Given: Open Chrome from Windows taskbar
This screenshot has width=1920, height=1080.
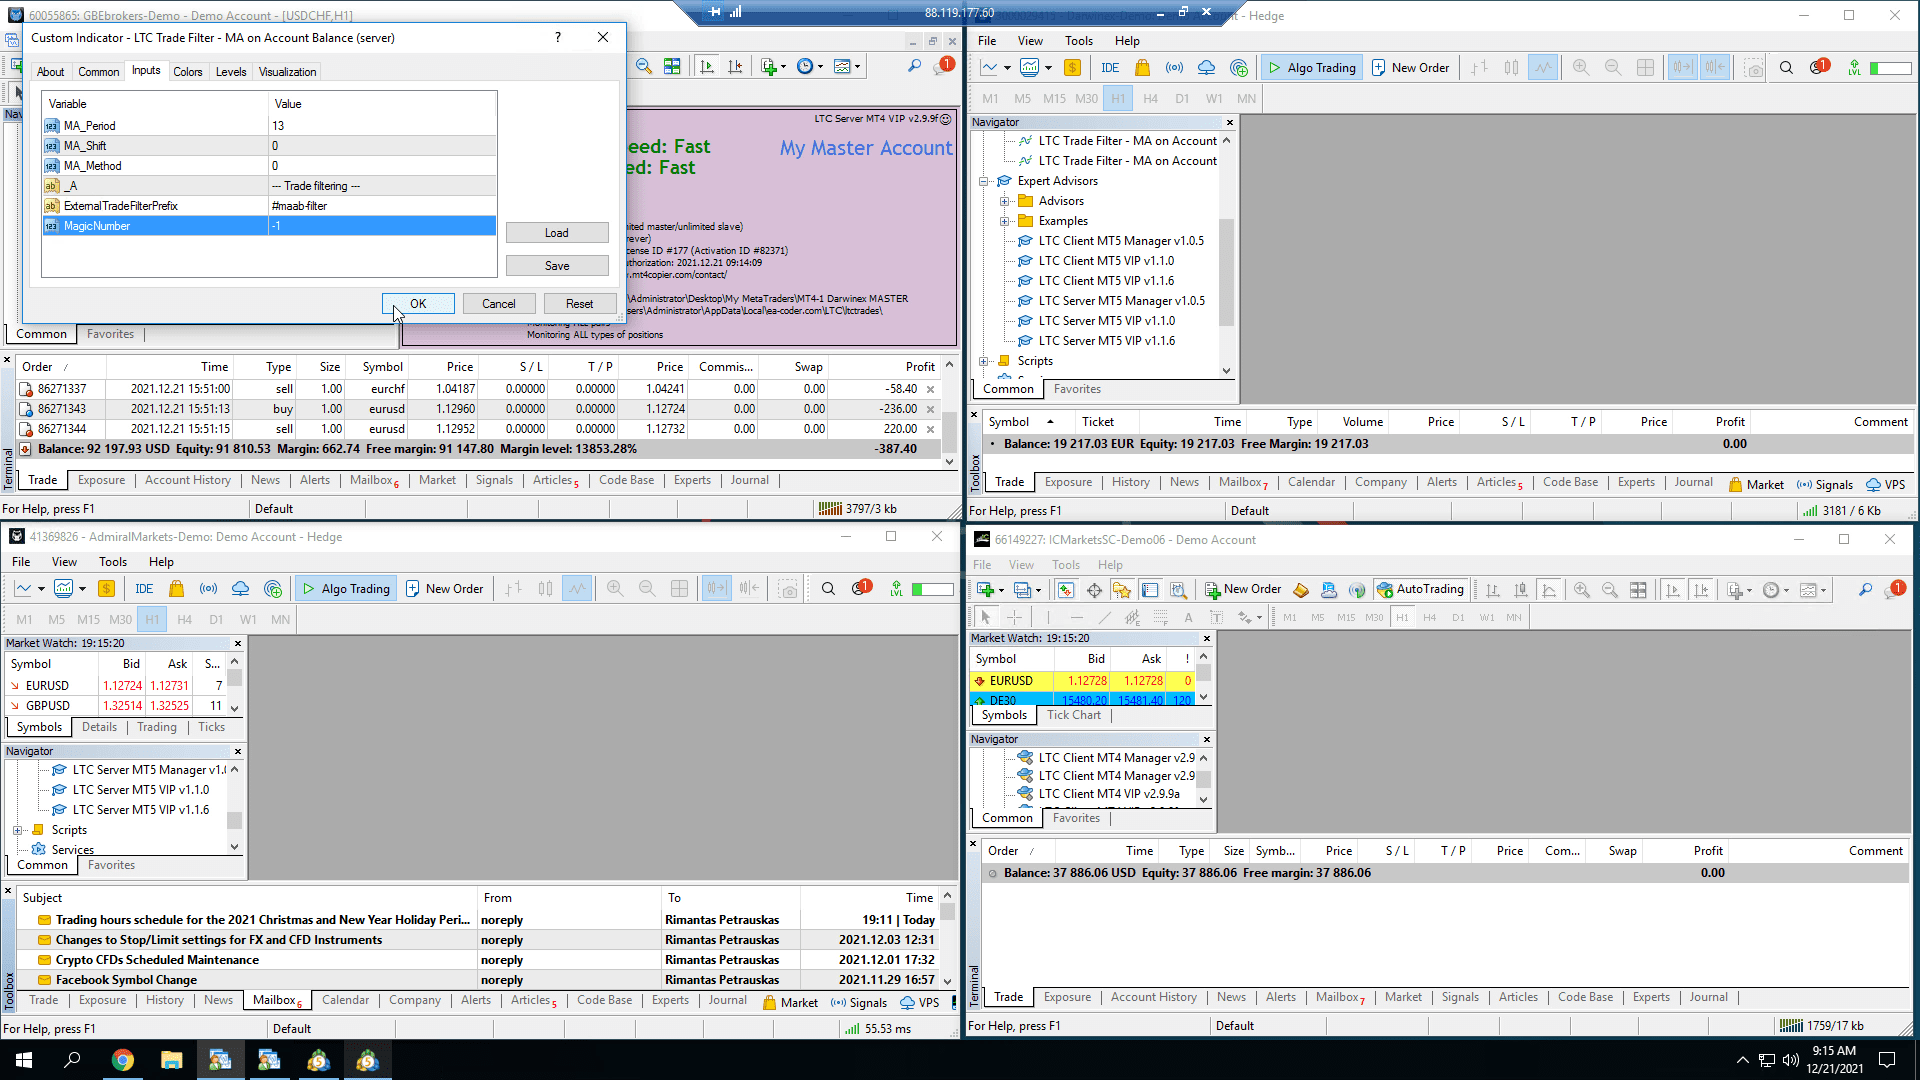Looking at the screenshot, I should pos(122,1060).
